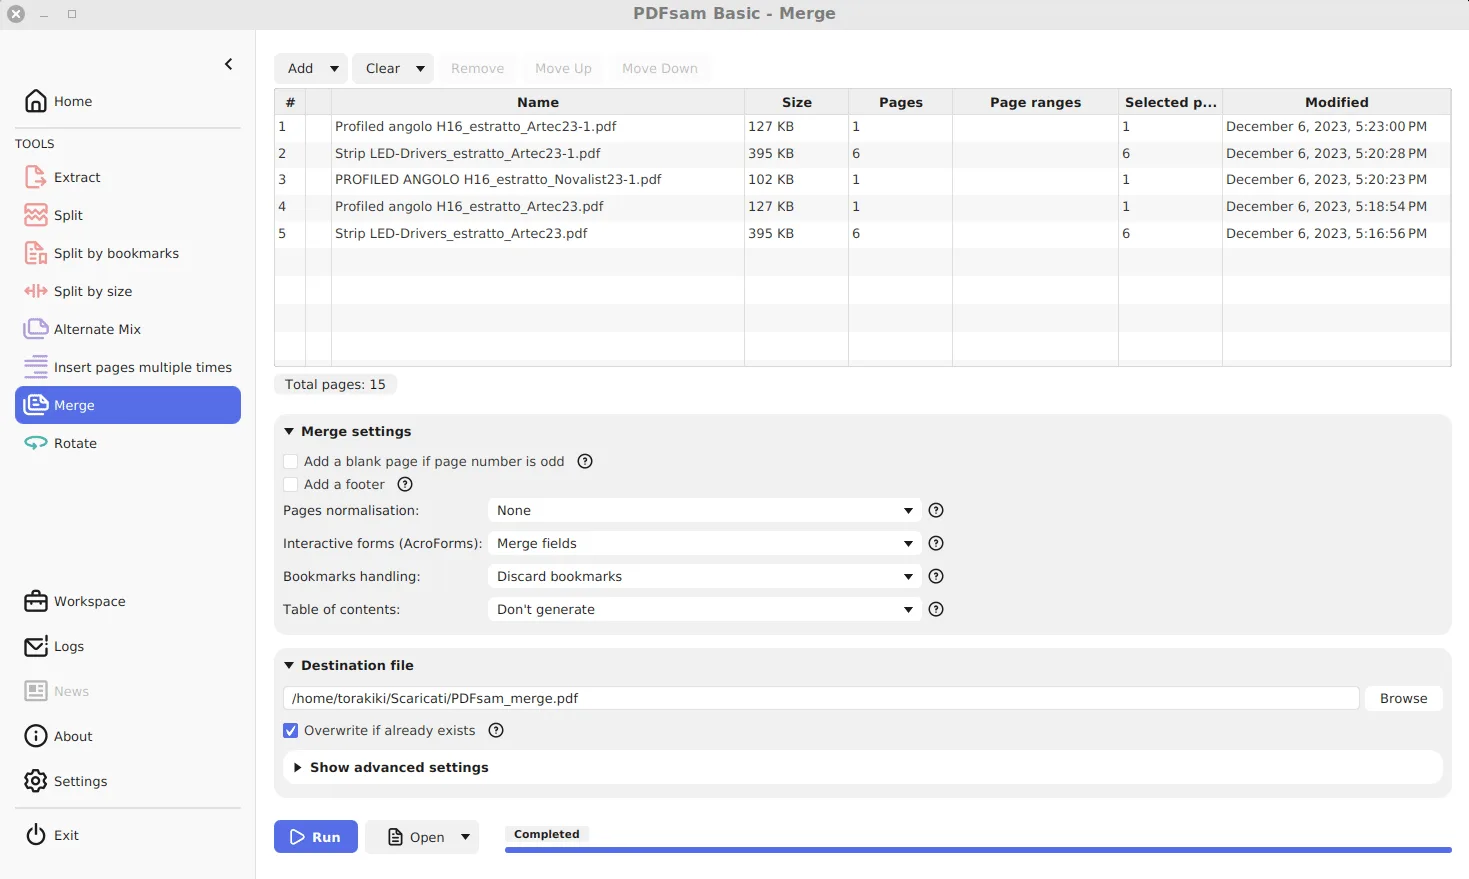Screen dimensions: 1469x879
Task: Open the arrow menu beside the Open button
Action: click(466, 837)
